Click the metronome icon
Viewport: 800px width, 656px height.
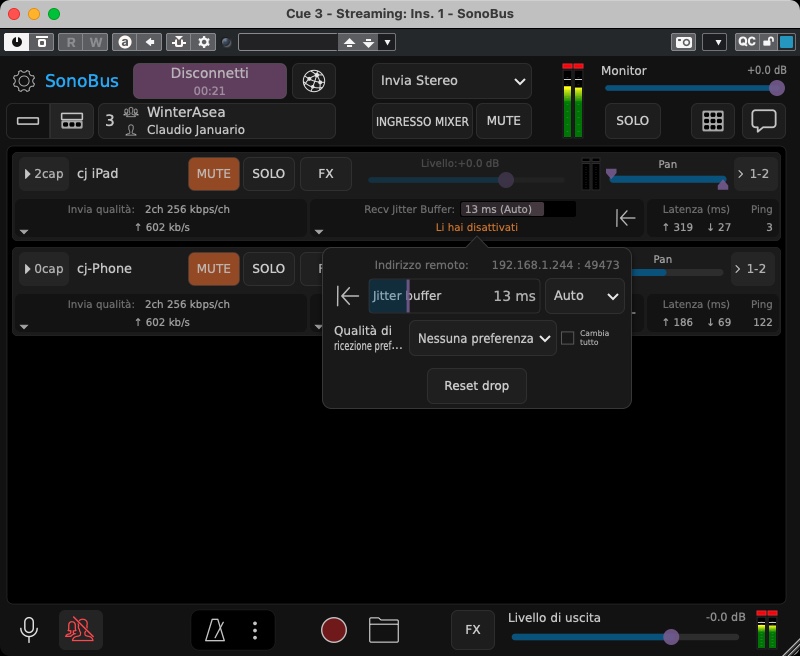coord(215,630)
